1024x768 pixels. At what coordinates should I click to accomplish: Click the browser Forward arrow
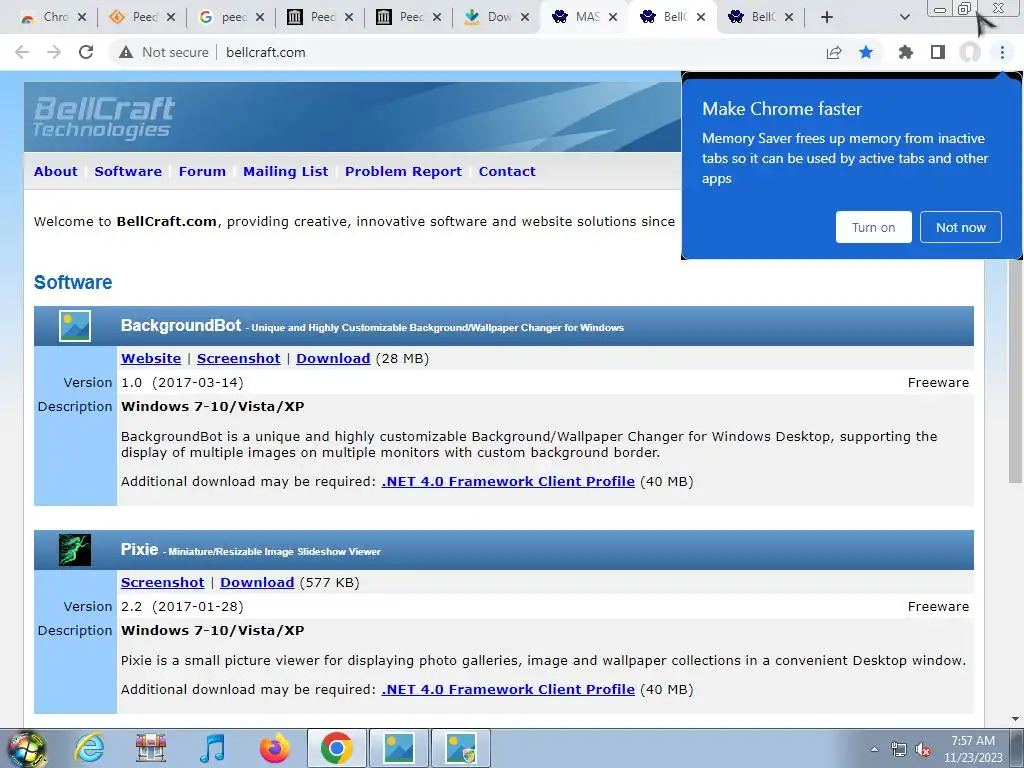tap(54, 52)
